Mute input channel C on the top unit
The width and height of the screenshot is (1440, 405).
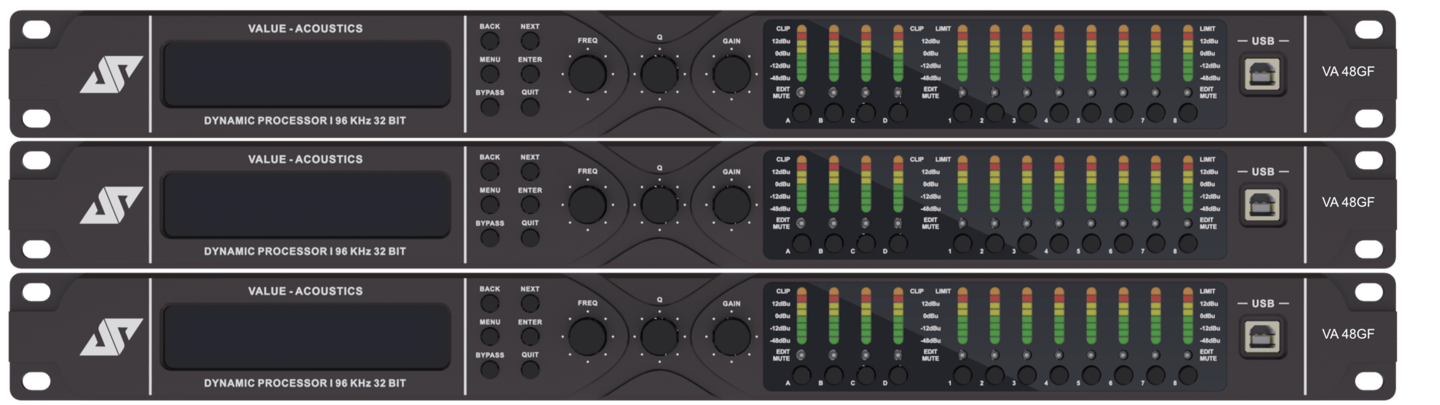point(866,112)
